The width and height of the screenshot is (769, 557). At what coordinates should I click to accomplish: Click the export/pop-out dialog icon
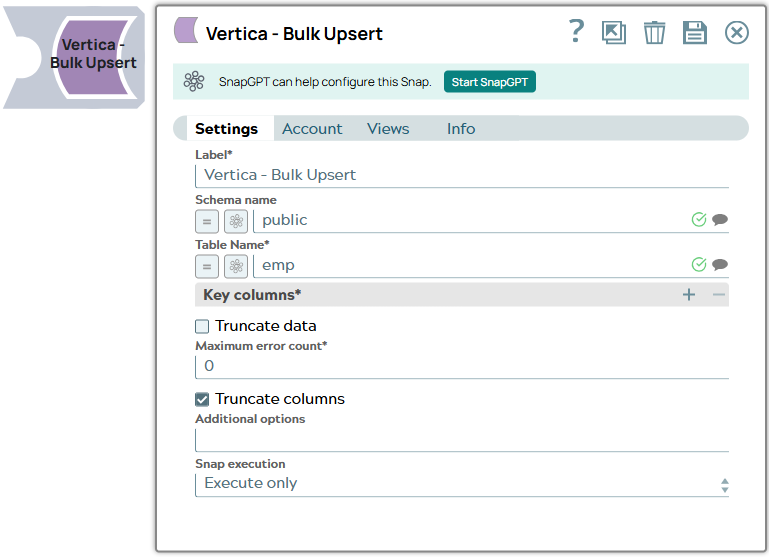614,33
